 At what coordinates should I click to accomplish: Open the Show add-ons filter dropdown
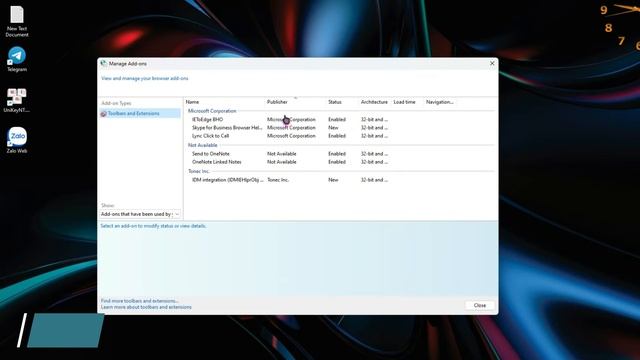click(x=140, y=214)
